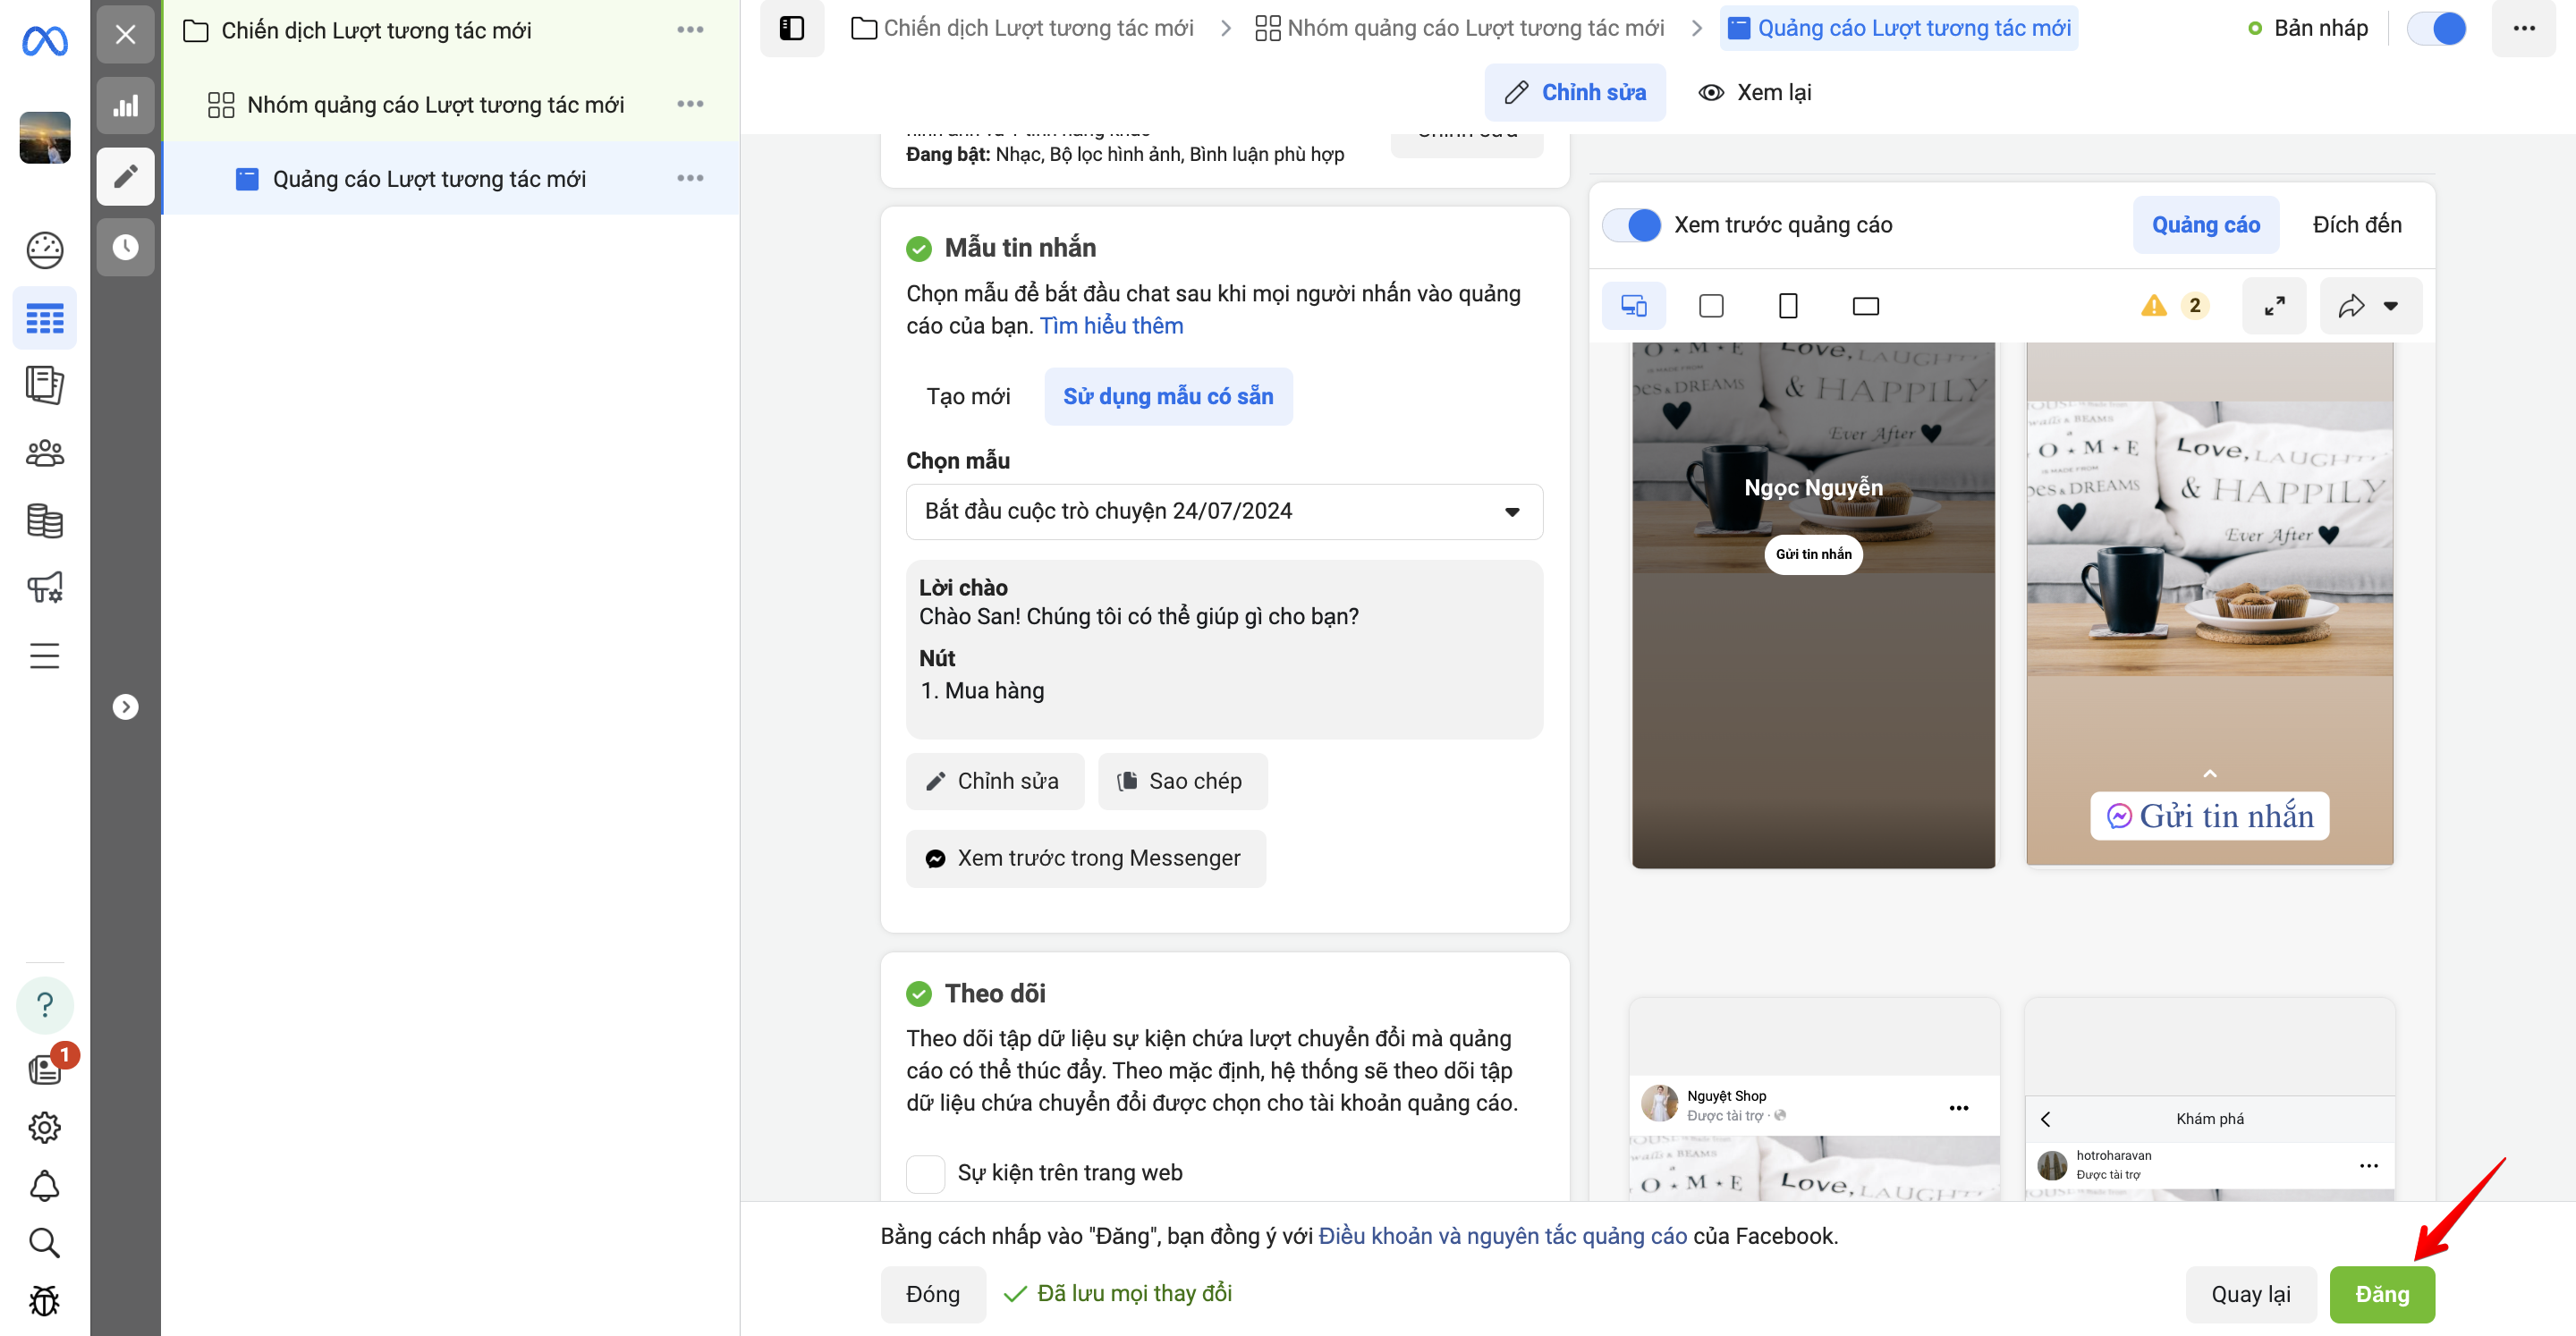Open the Tìm hiểu thêm link
Screen dimensions: 2576x1336
pos(1111,326)
